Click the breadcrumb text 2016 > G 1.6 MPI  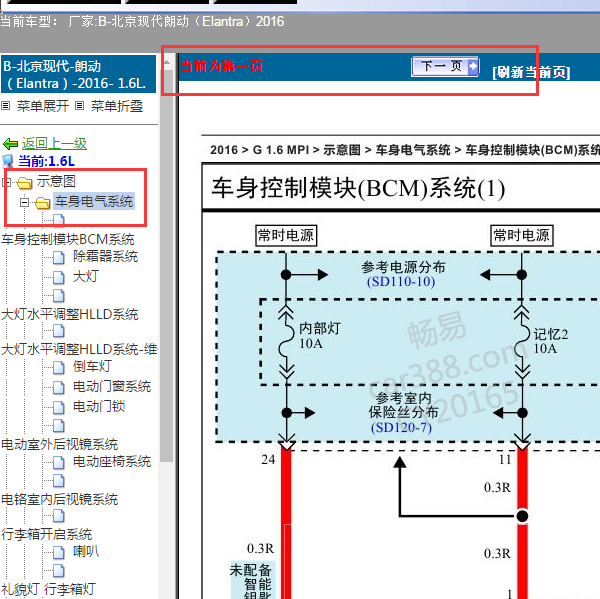tap(259, 150)
